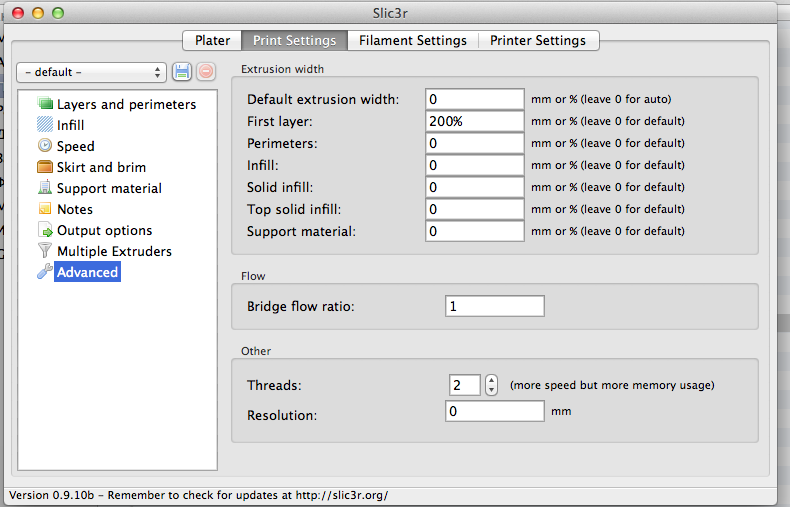The height and width of the screenshot is (507, 790).
Task: Click the Support material icon
Action: coord(45,188)
